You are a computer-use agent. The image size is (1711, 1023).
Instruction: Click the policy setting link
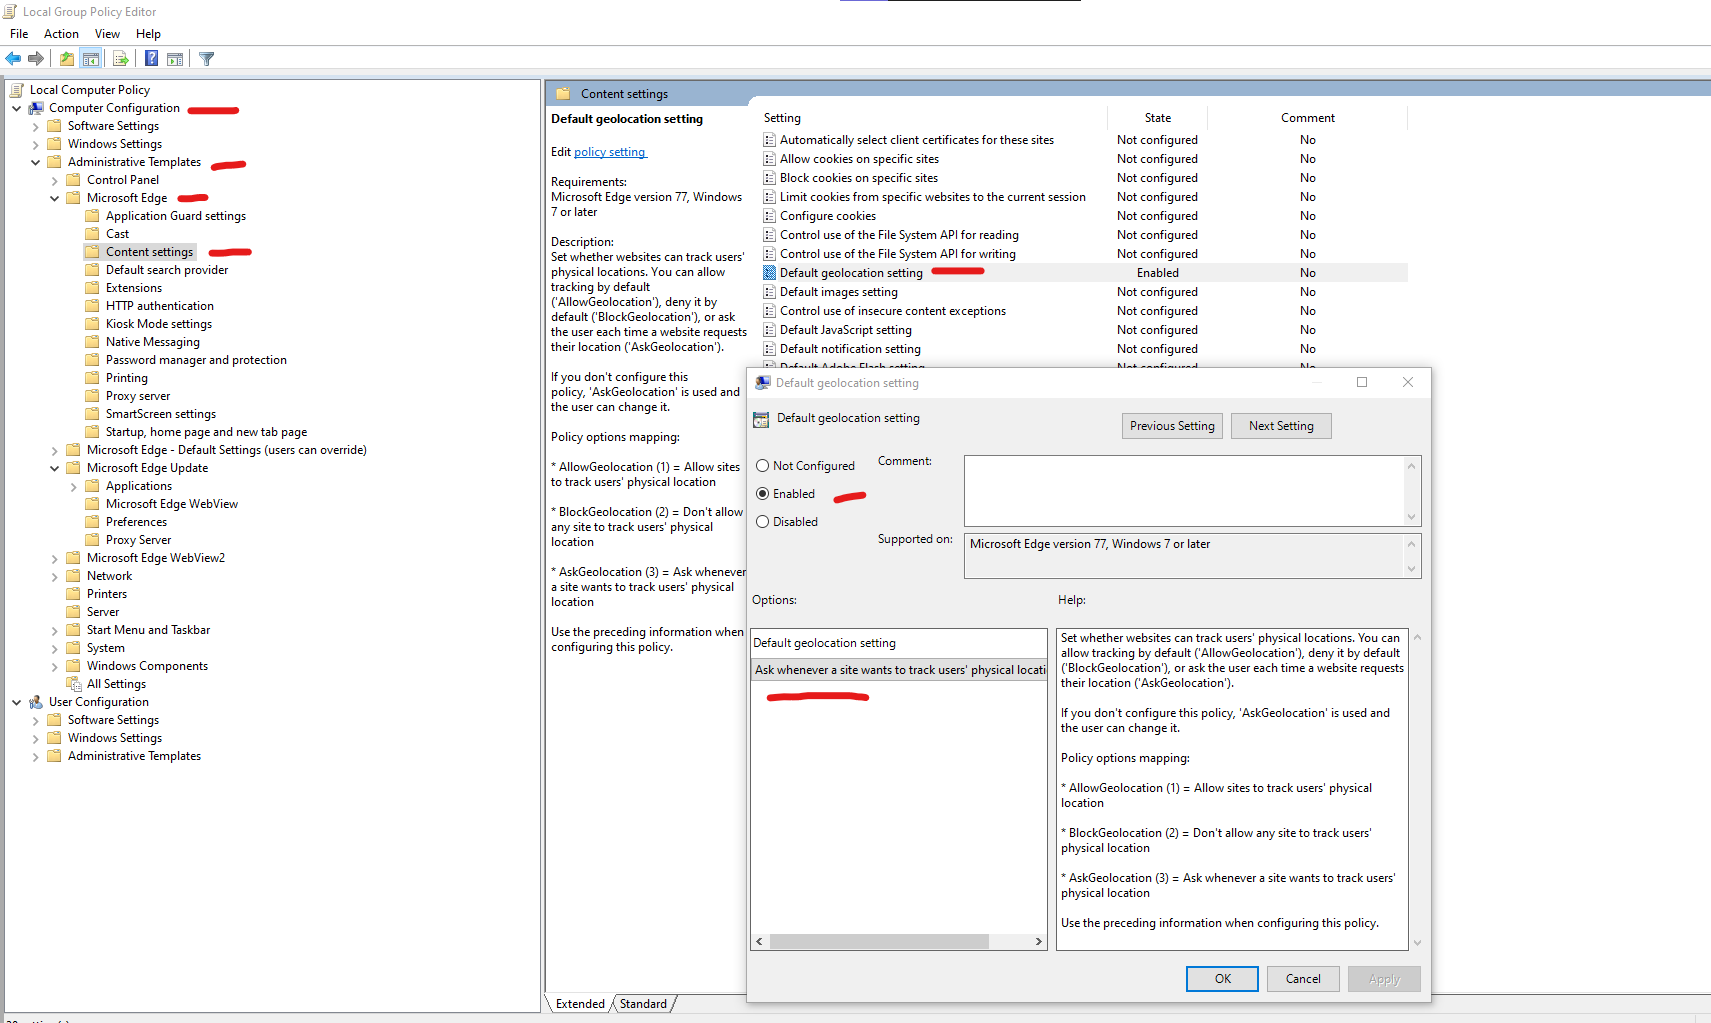(x=610, y=151)
